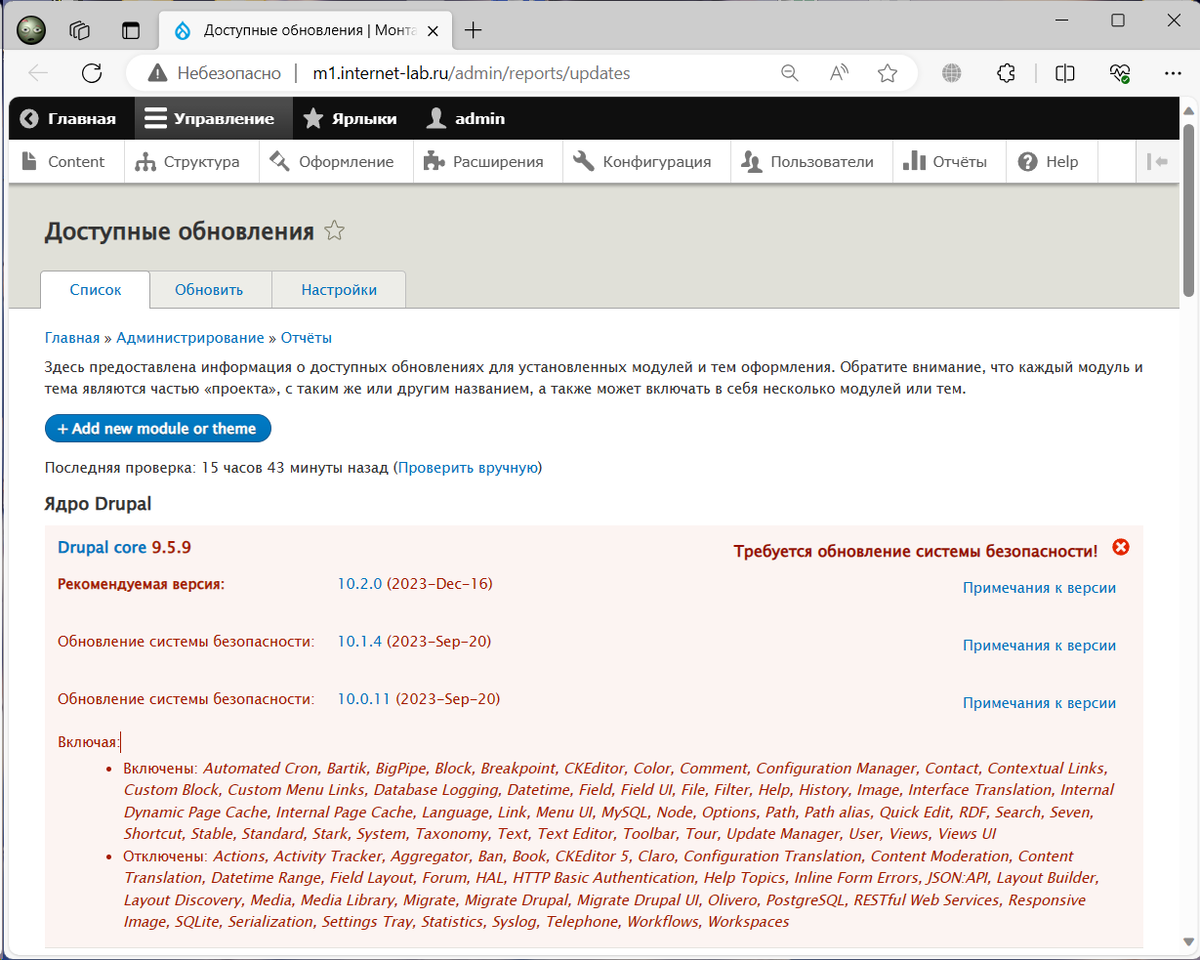Click the Требуется обновление системы безопасности! text

(x=915, y=551)
